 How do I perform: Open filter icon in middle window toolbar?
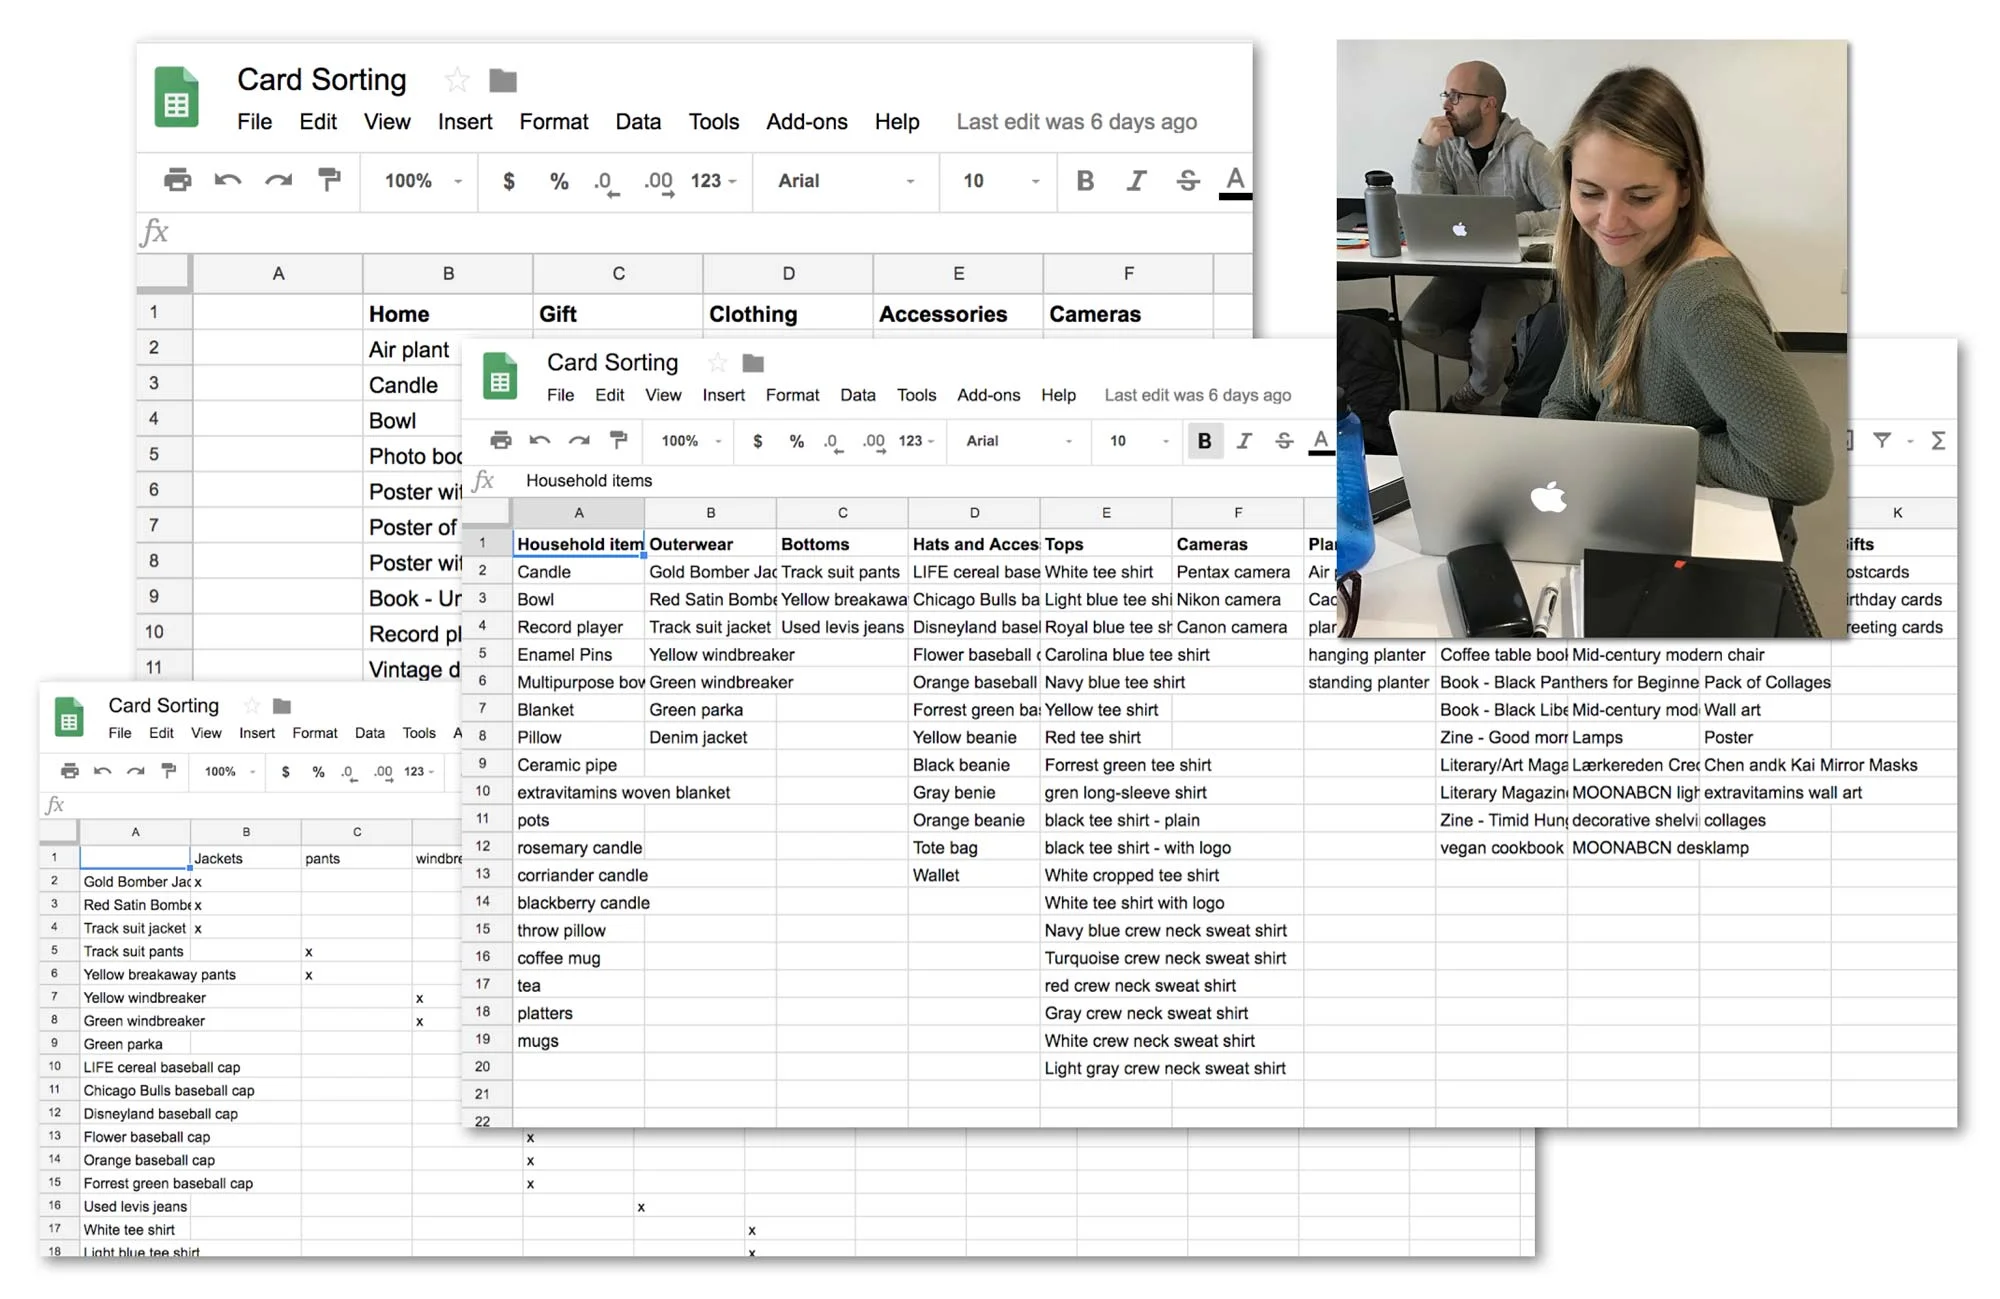click(1882, 440)
